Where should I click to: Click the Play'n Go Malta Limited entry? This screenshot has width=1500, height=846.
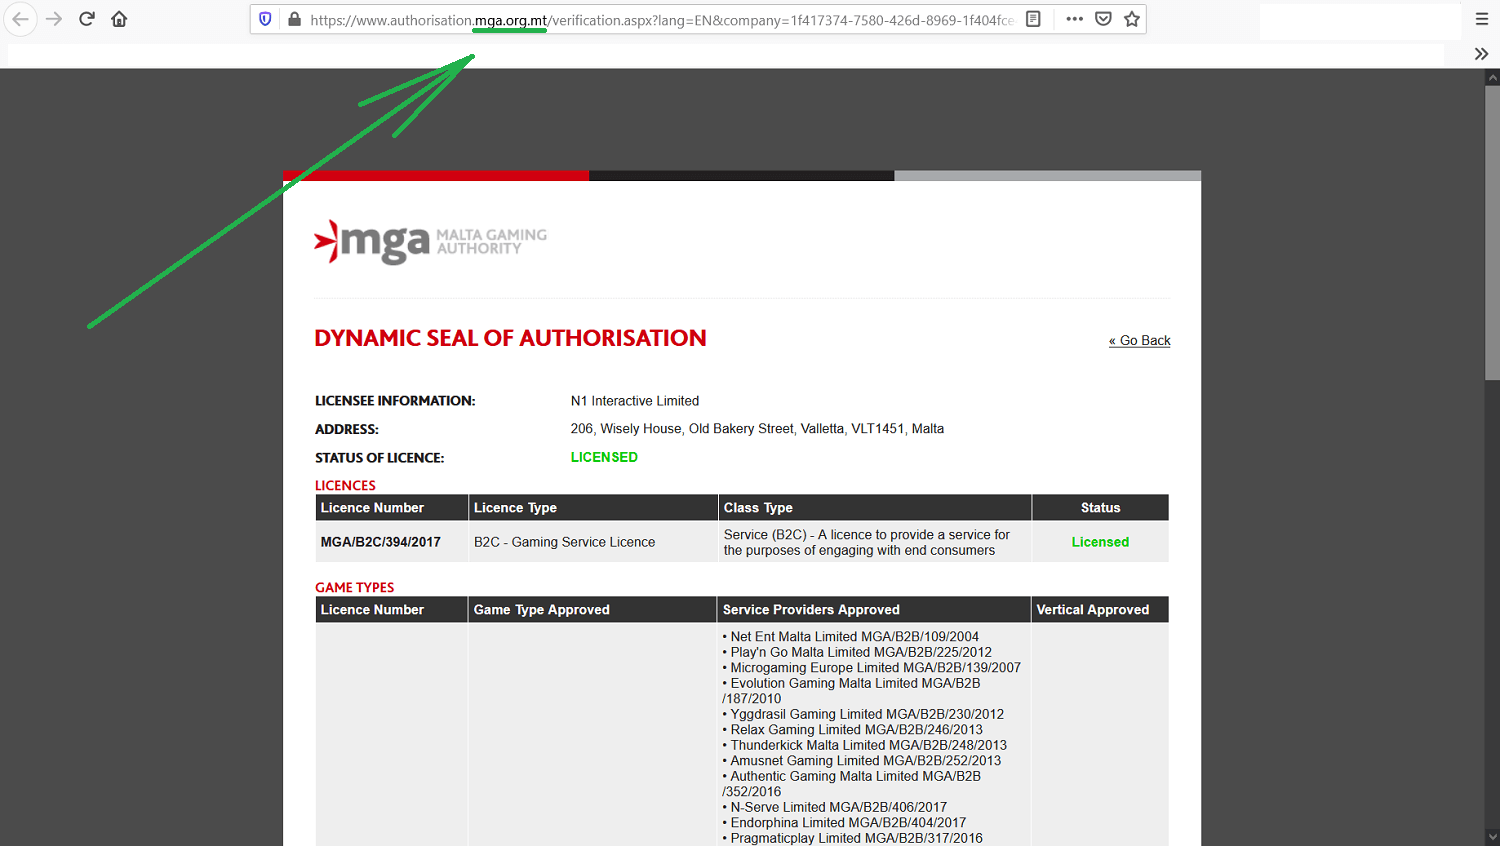coord(857,652)
